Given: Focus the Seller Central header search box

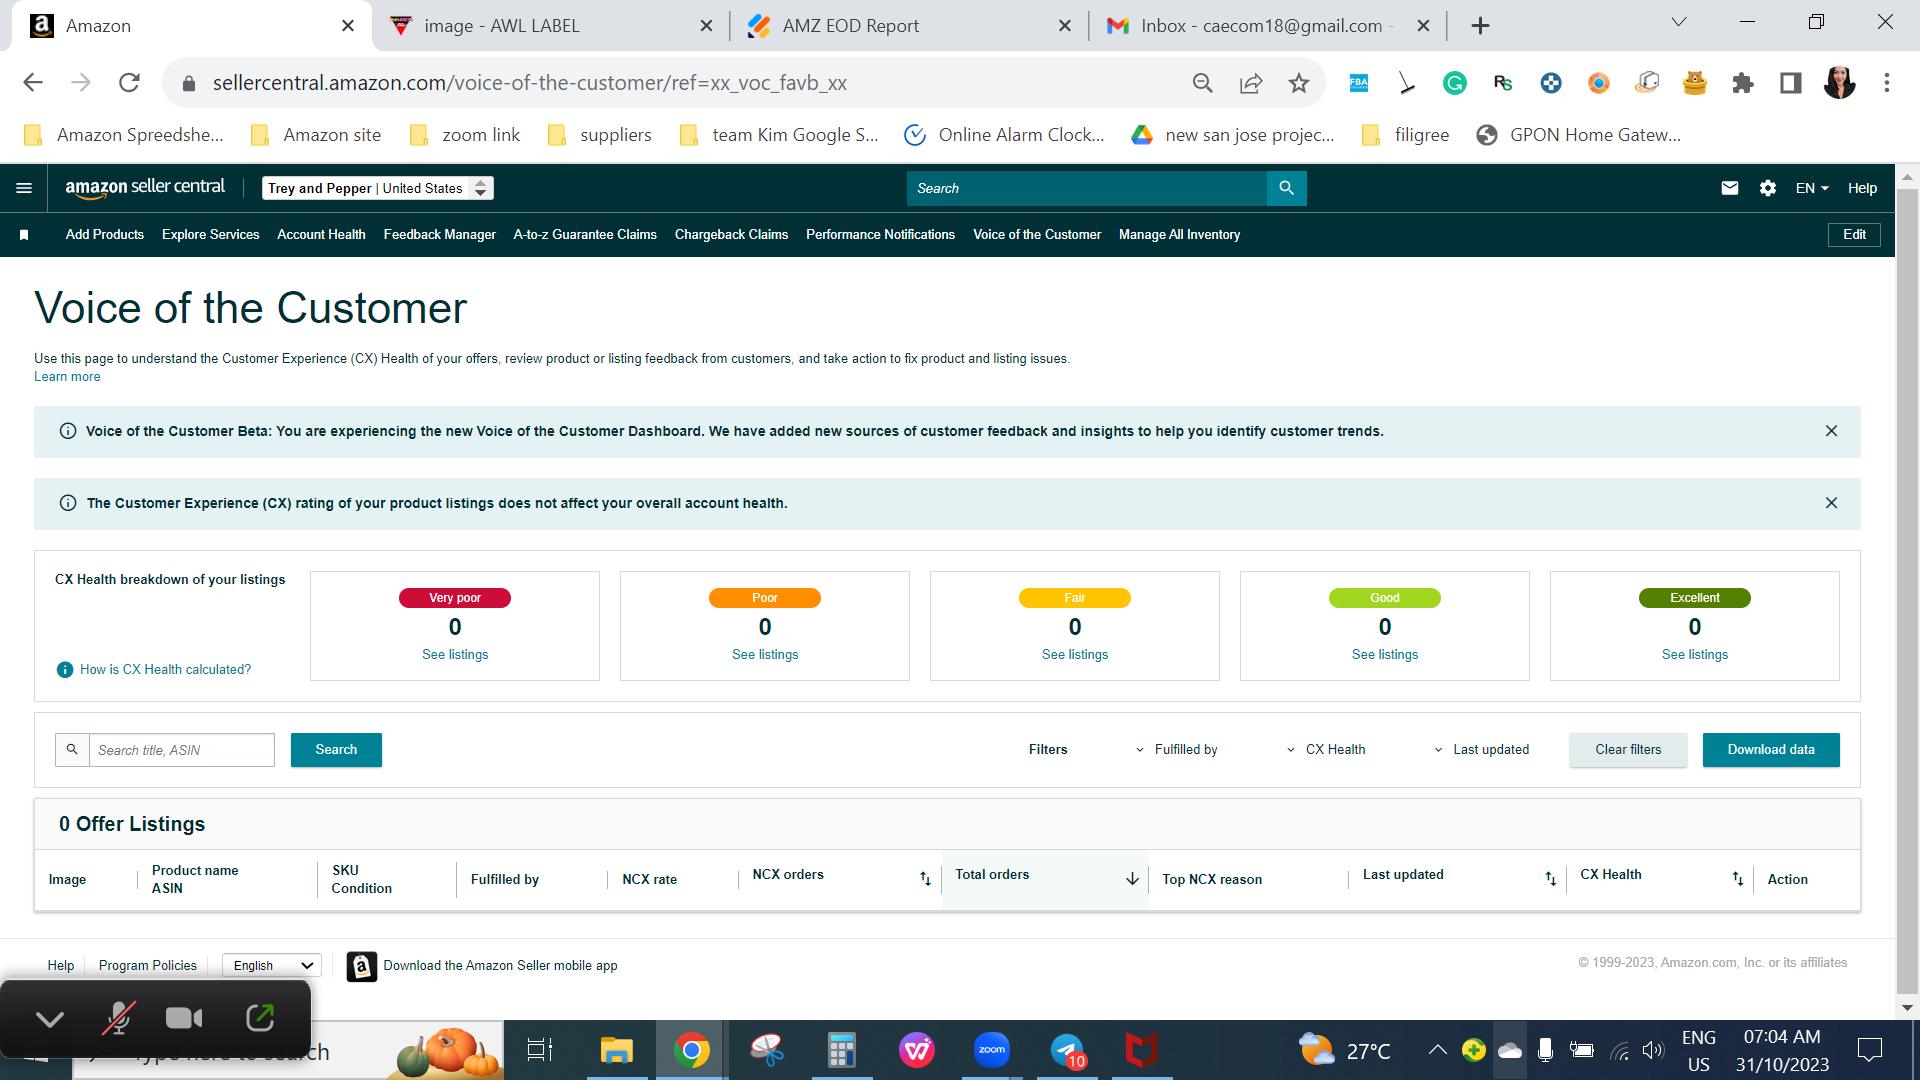Looking at the screenshot, I should click(1087, 188).
